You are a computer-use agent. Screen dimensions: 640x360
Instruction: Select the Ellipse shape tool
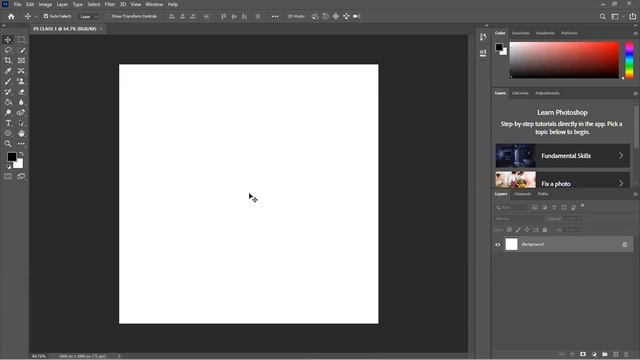(x=8, y=133)
